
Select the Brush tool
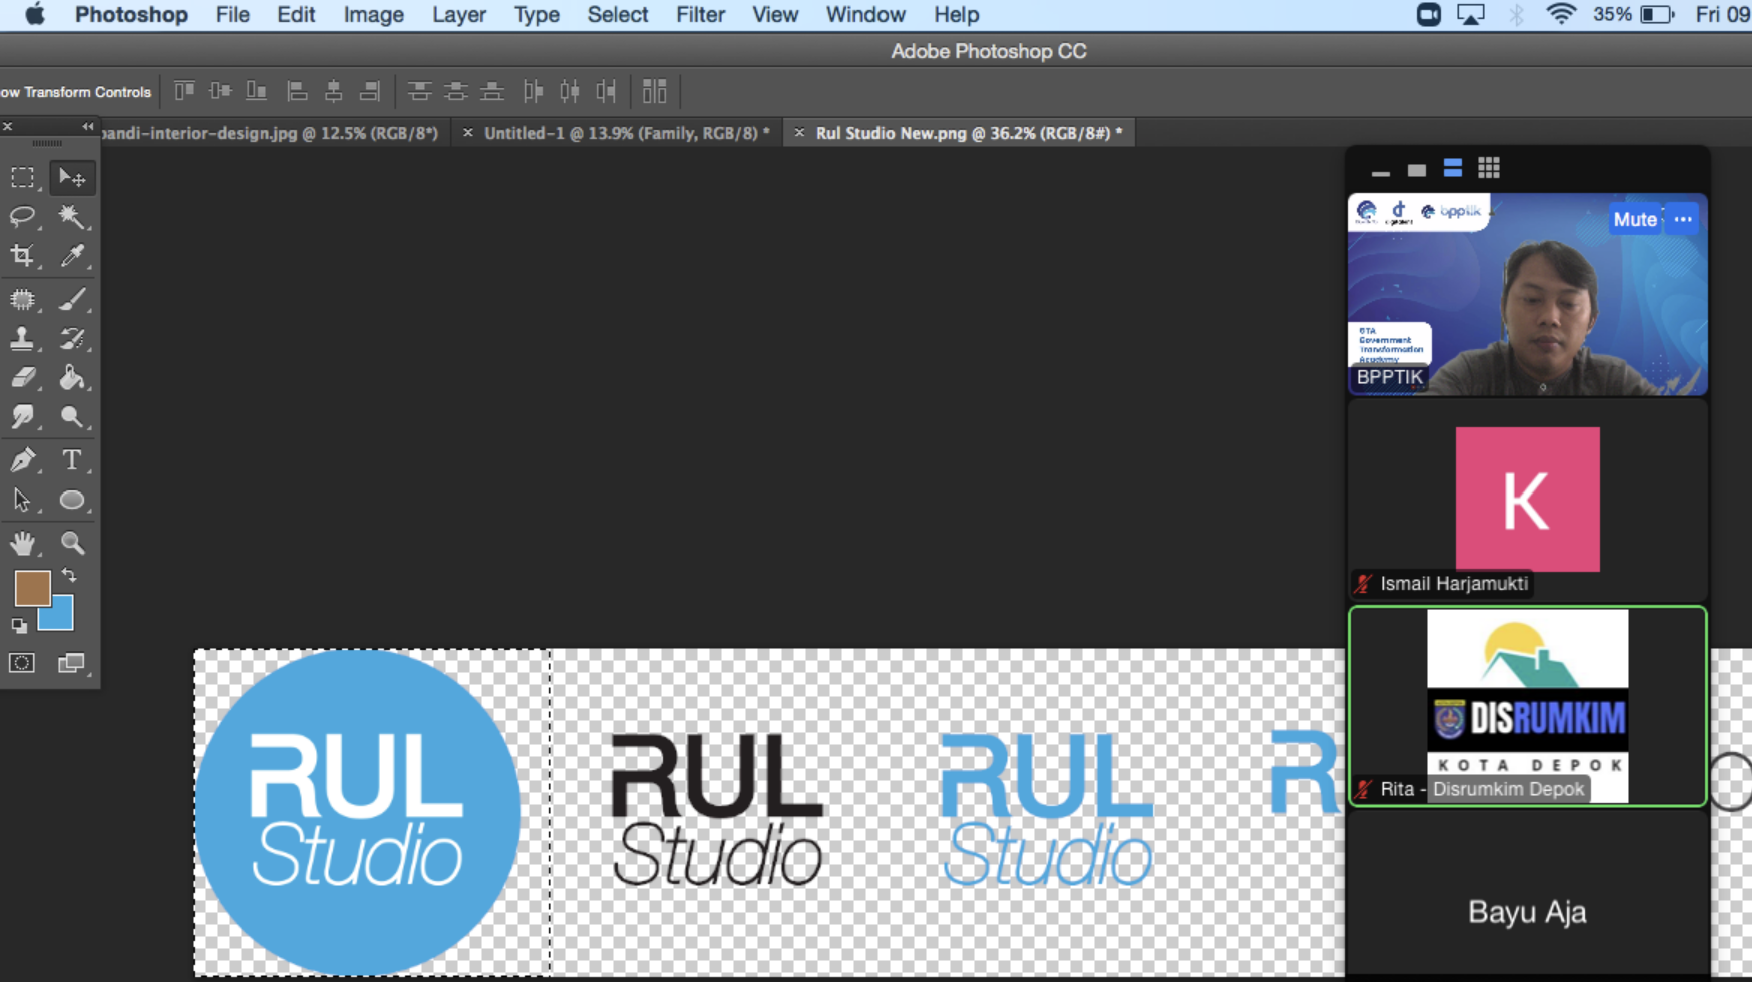[x=71, y=299]
